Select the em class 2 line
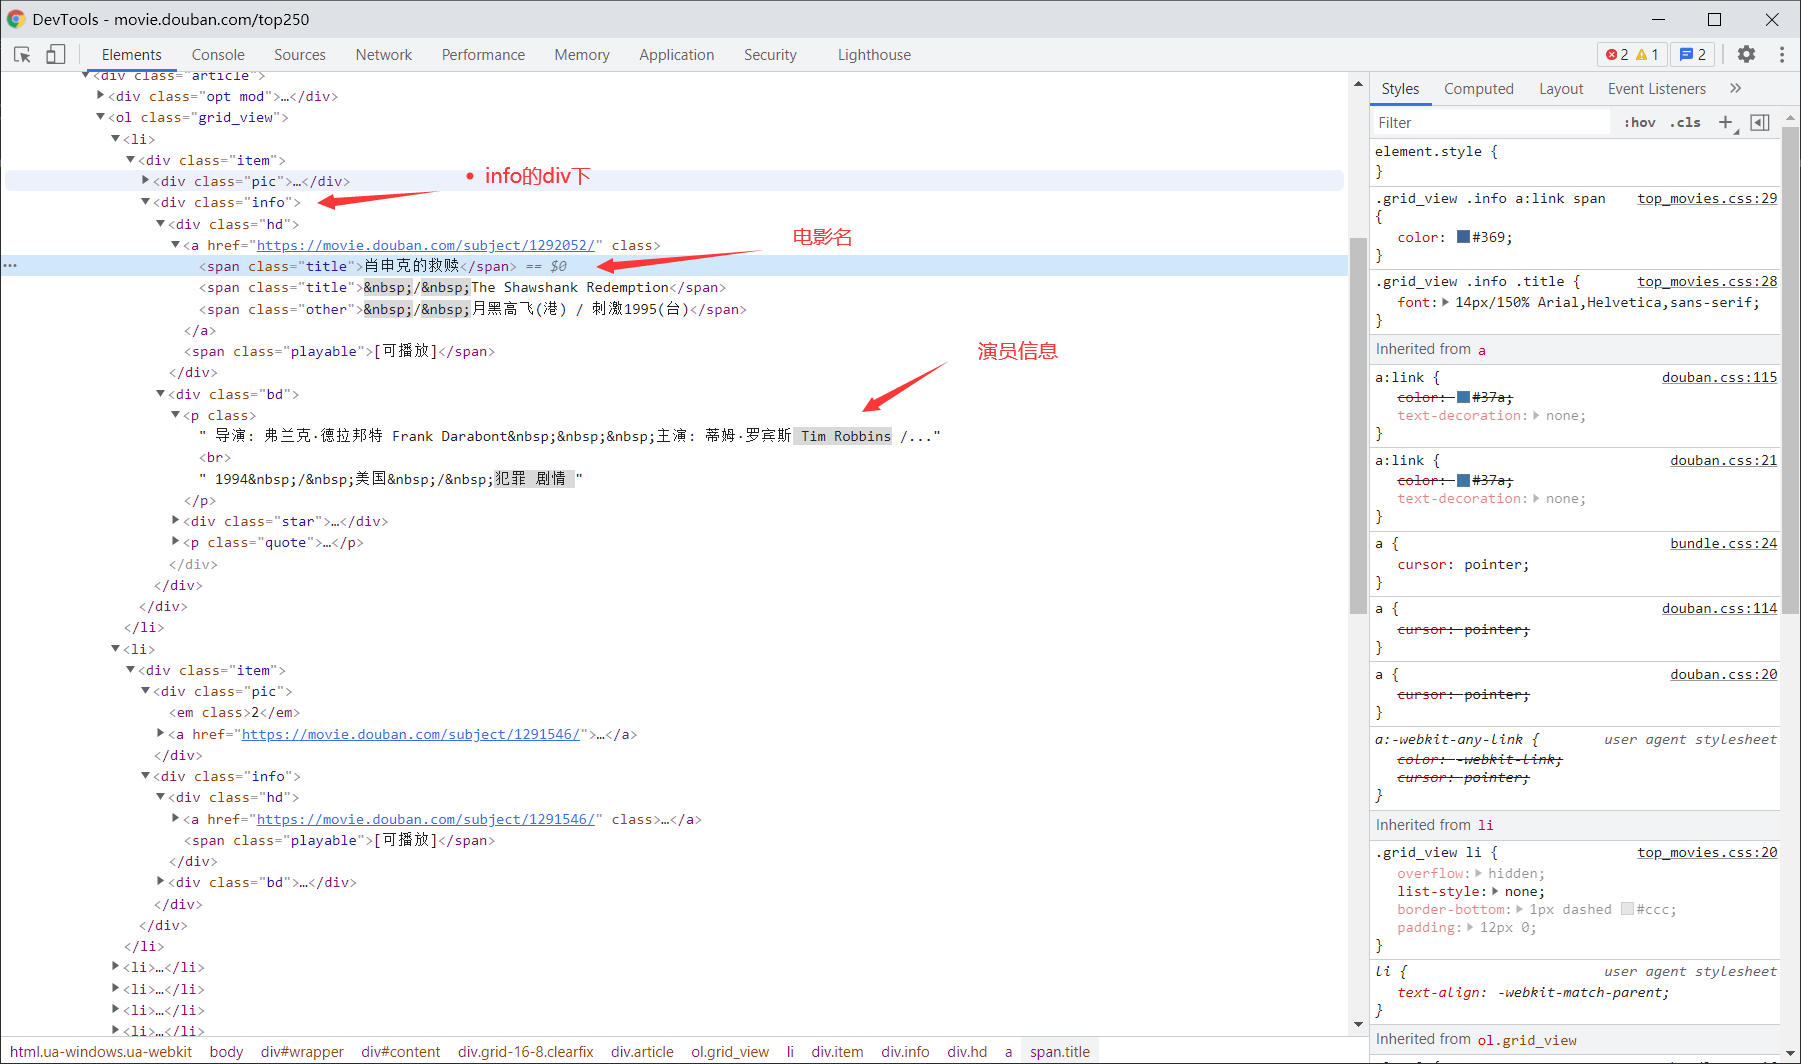Viewport: 1801px width, 1064px height. click(234, 712)
